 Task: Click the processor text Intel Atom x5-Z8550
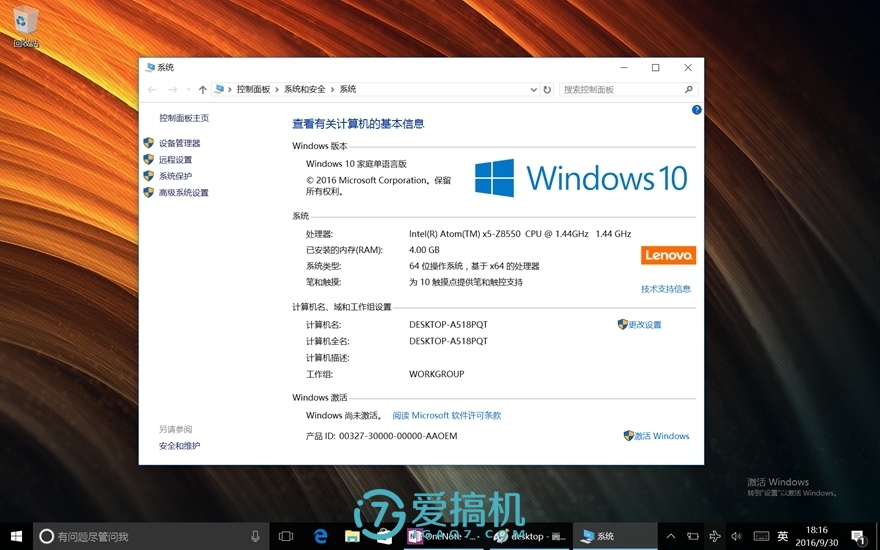point(520,233)
